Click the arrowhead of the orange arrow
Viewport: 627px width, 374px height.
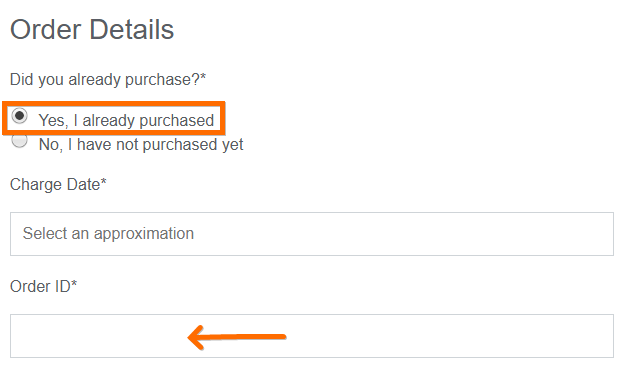point(196,337)
